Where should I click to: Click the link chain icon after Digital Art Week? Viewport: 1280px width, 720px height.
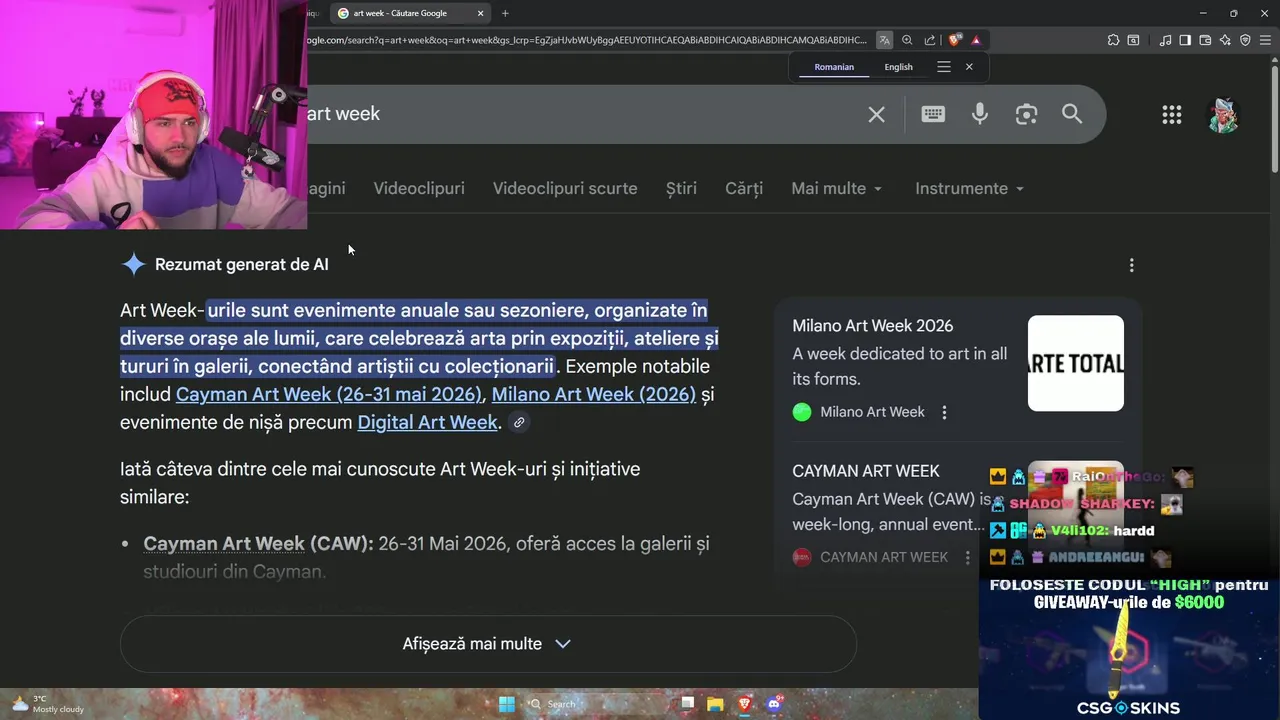tap(518, 422)
